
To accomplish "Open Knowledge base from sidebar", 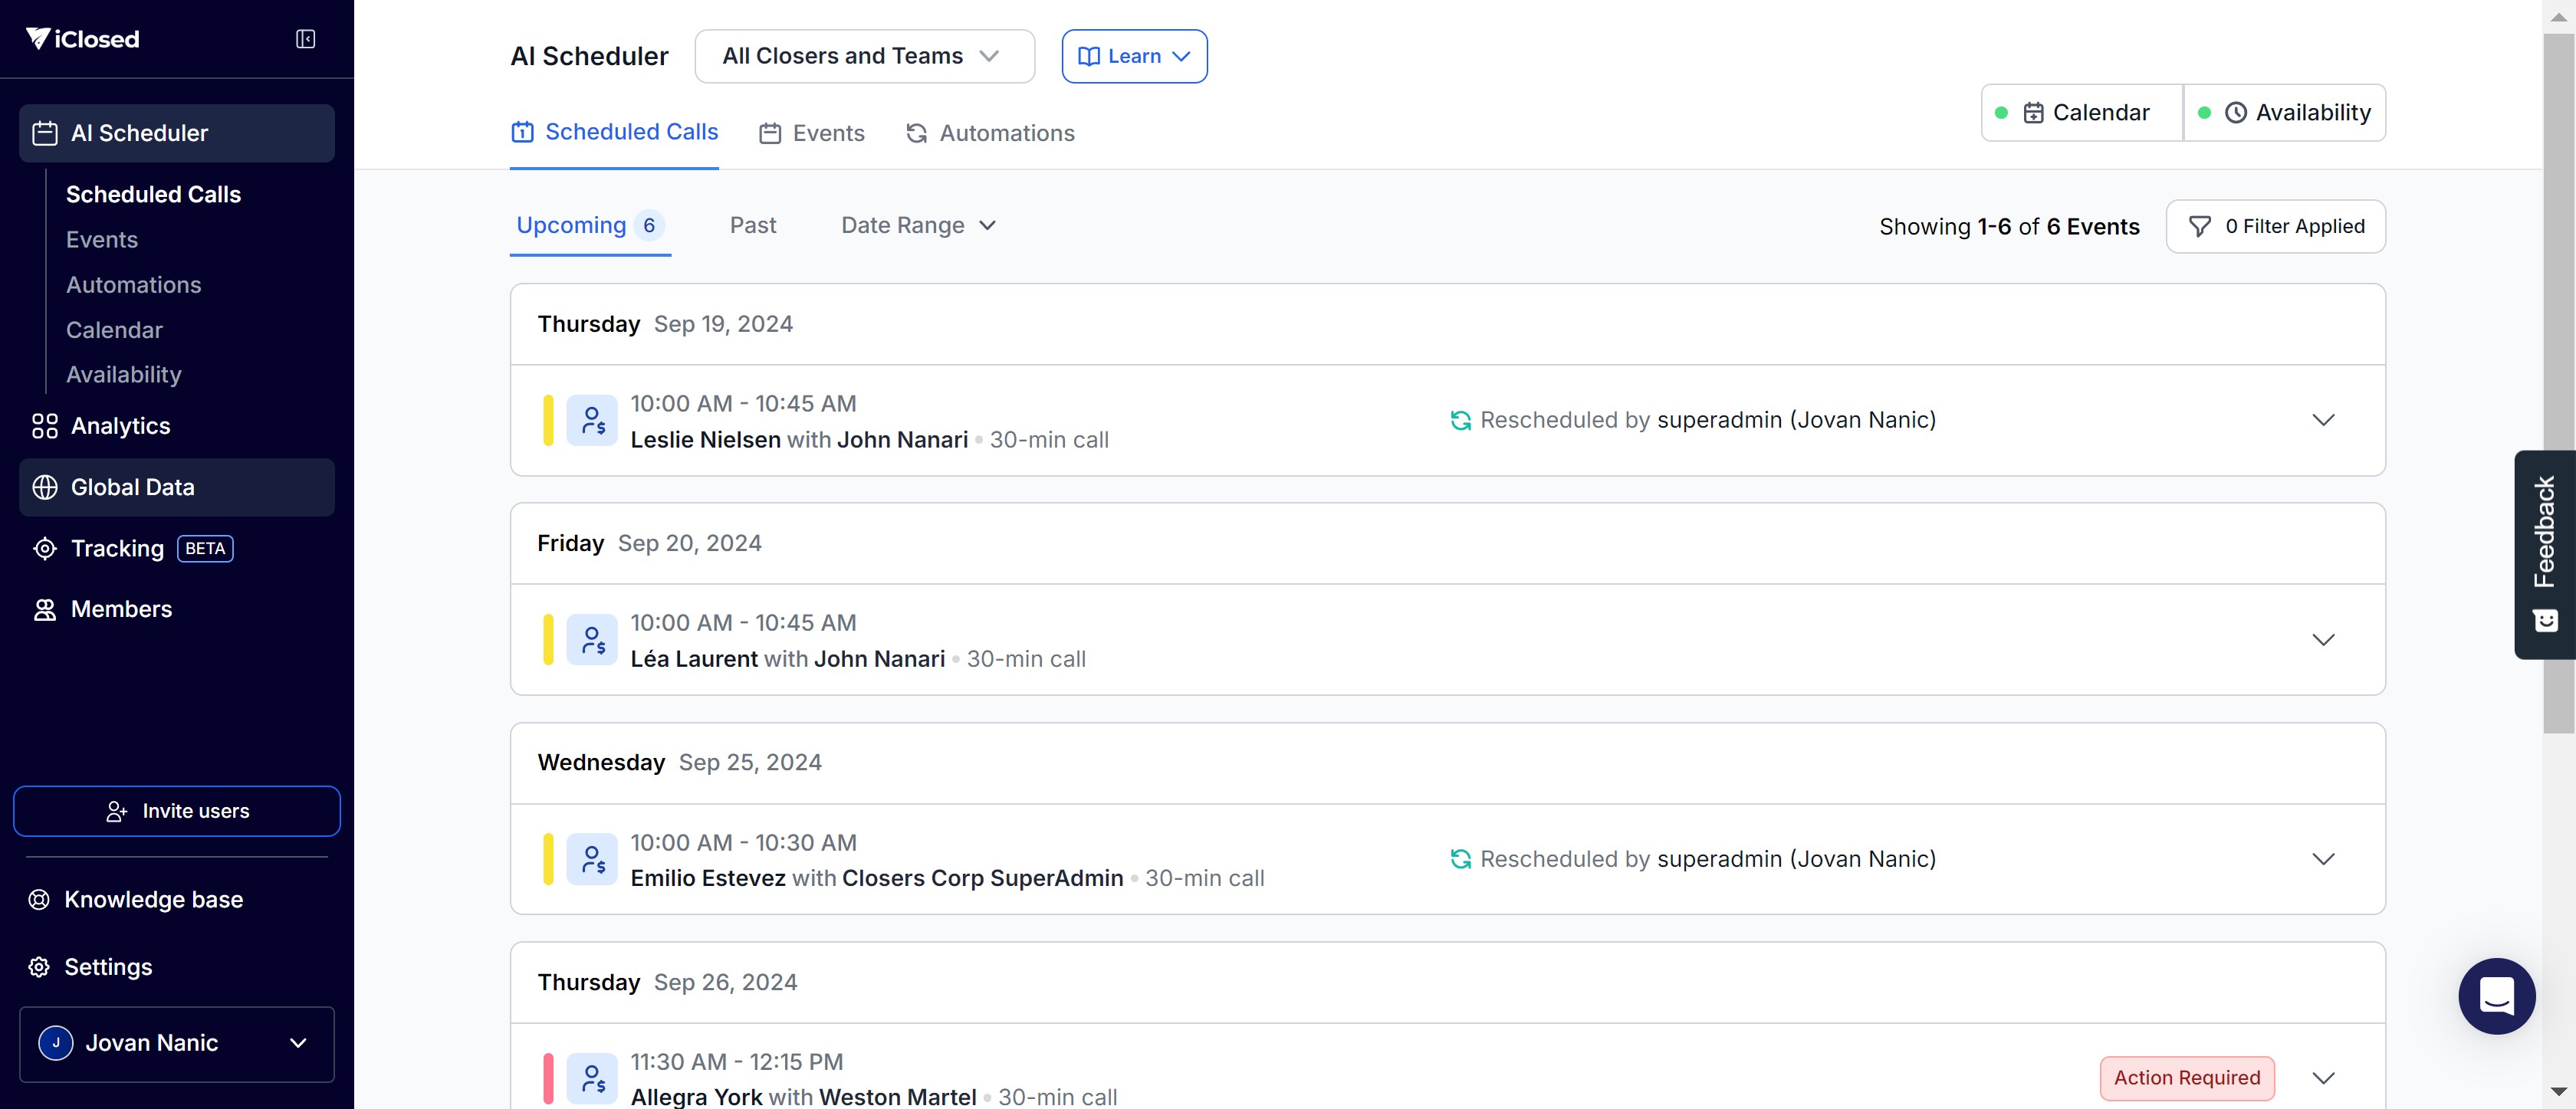I will pyautogui.click(x=153, y=899).
